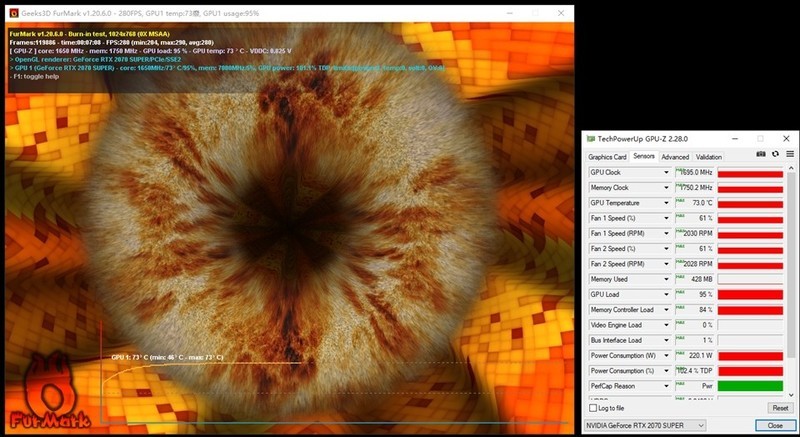Click 102.4 % TDP value

tap(695, 371)
